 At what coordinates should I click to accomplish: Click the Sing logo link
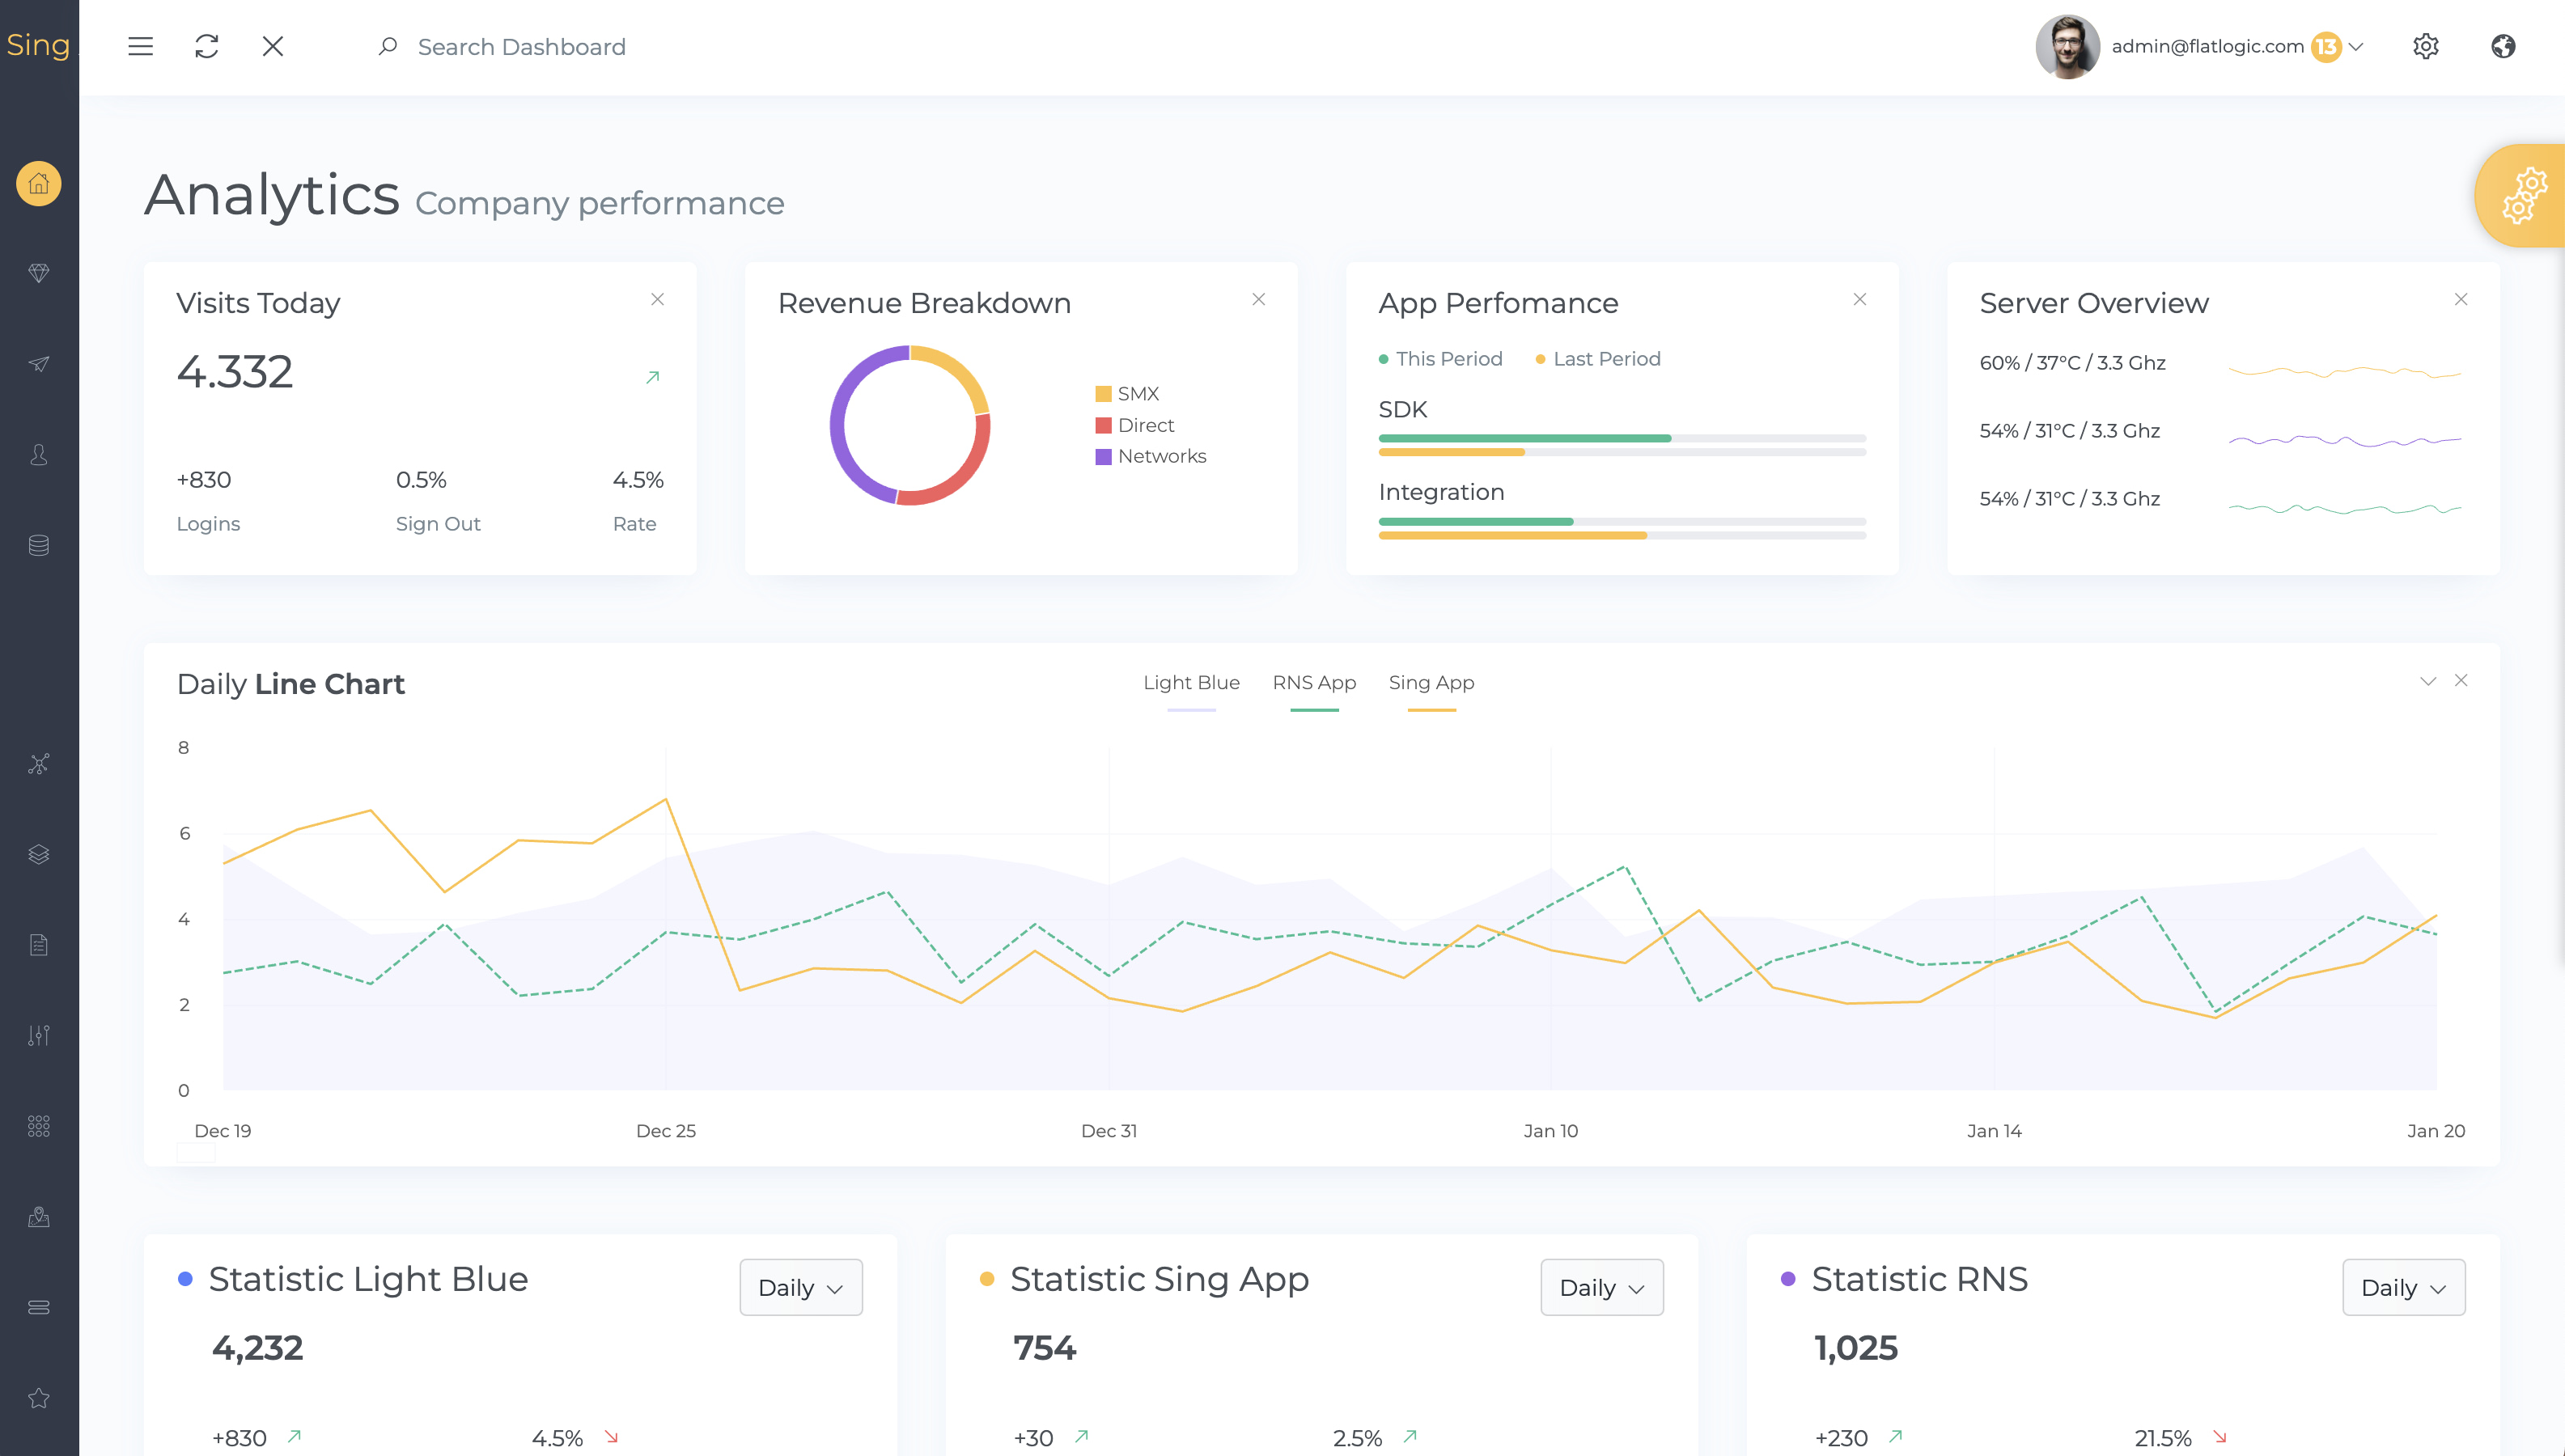click(38, 45)
